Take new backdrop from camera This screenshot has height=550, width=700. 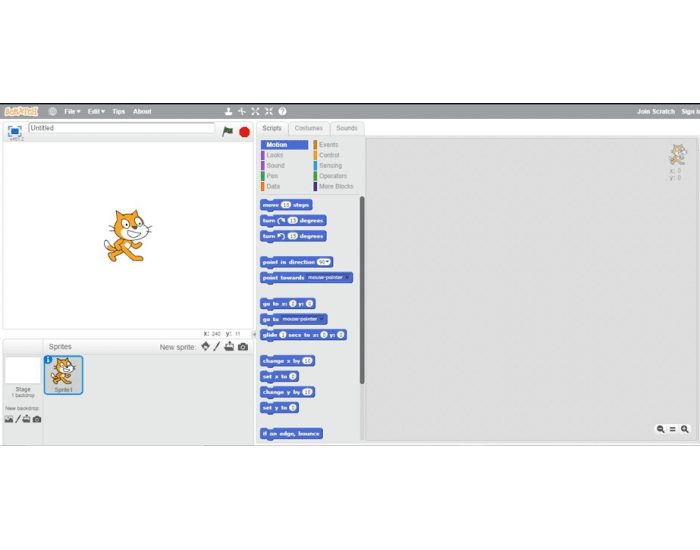(x=37, y=419)
